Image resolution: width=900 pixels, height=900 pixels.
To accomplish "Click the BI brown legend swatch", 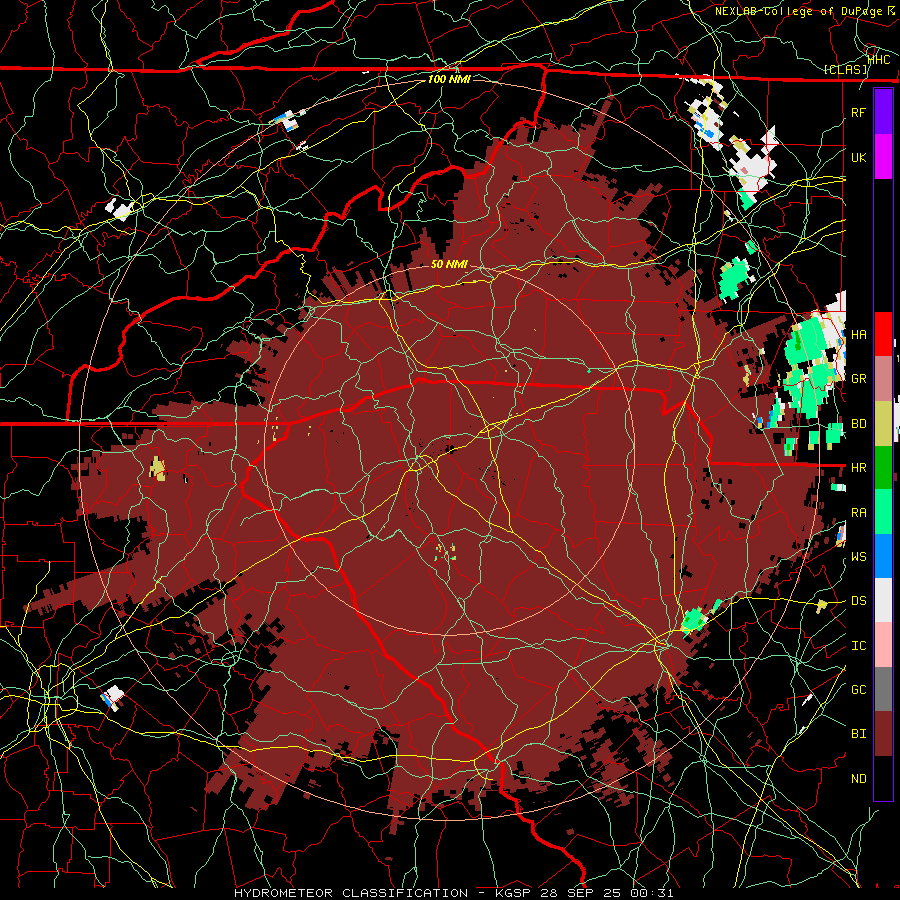I will 883,734.
